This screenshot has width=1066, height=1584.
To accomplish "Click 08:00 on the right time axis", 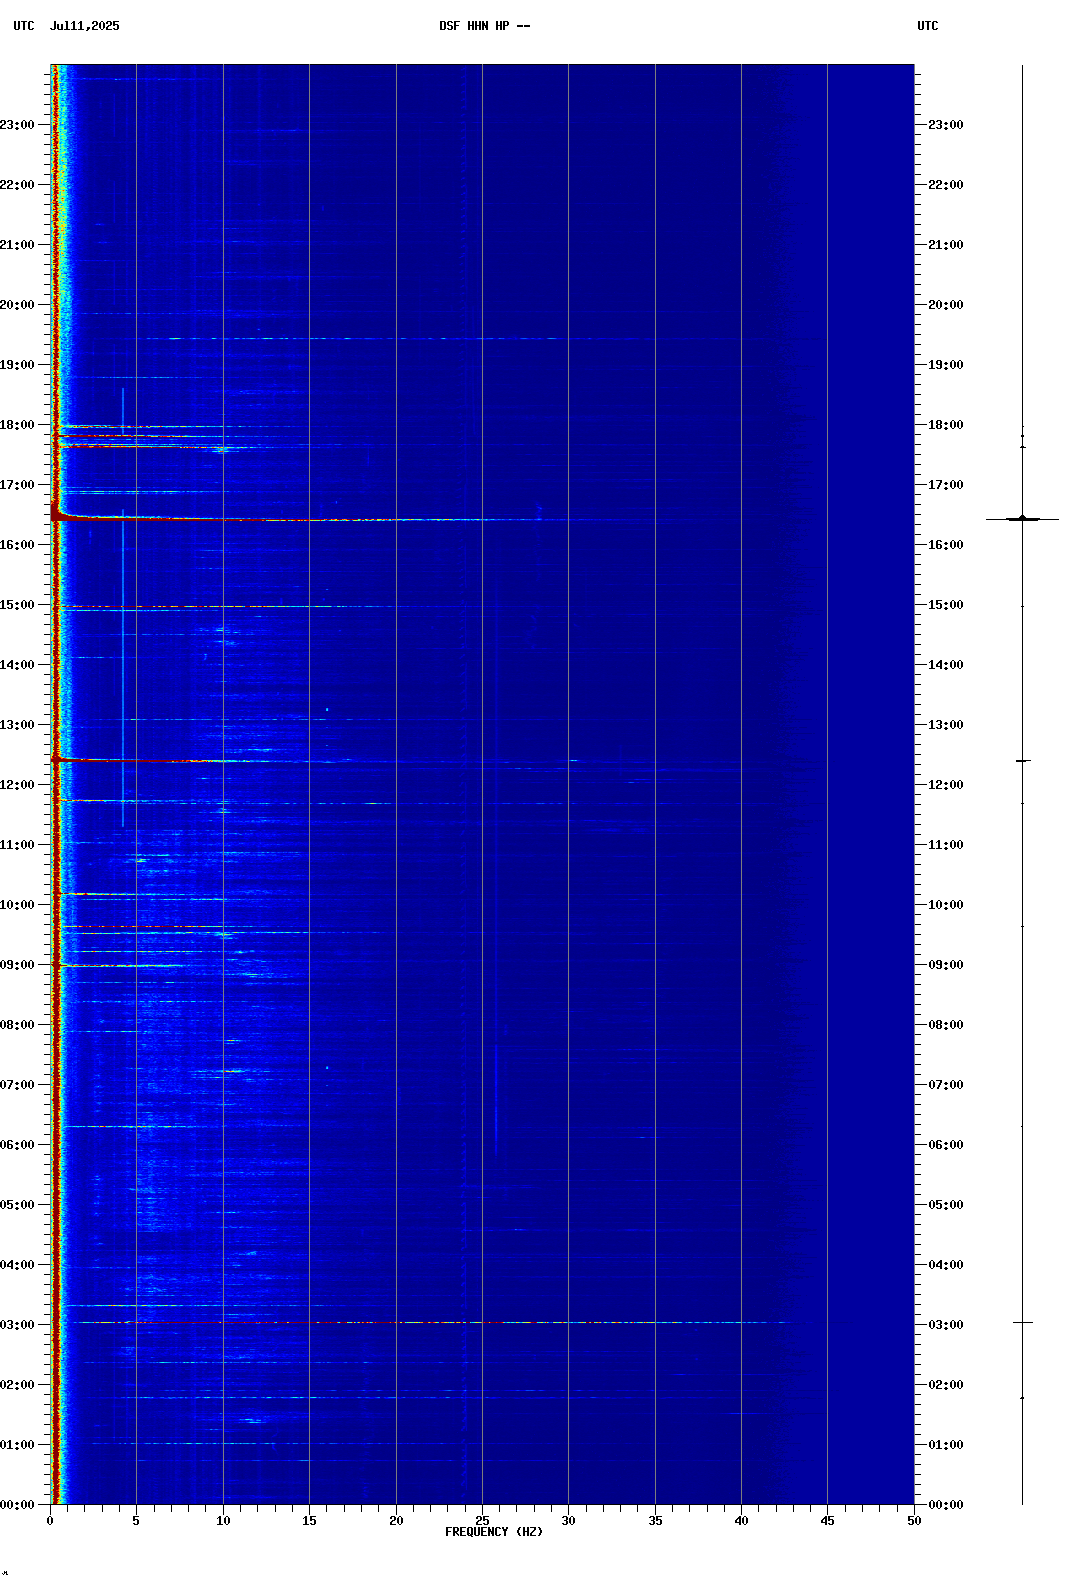I will (946, 1025).
